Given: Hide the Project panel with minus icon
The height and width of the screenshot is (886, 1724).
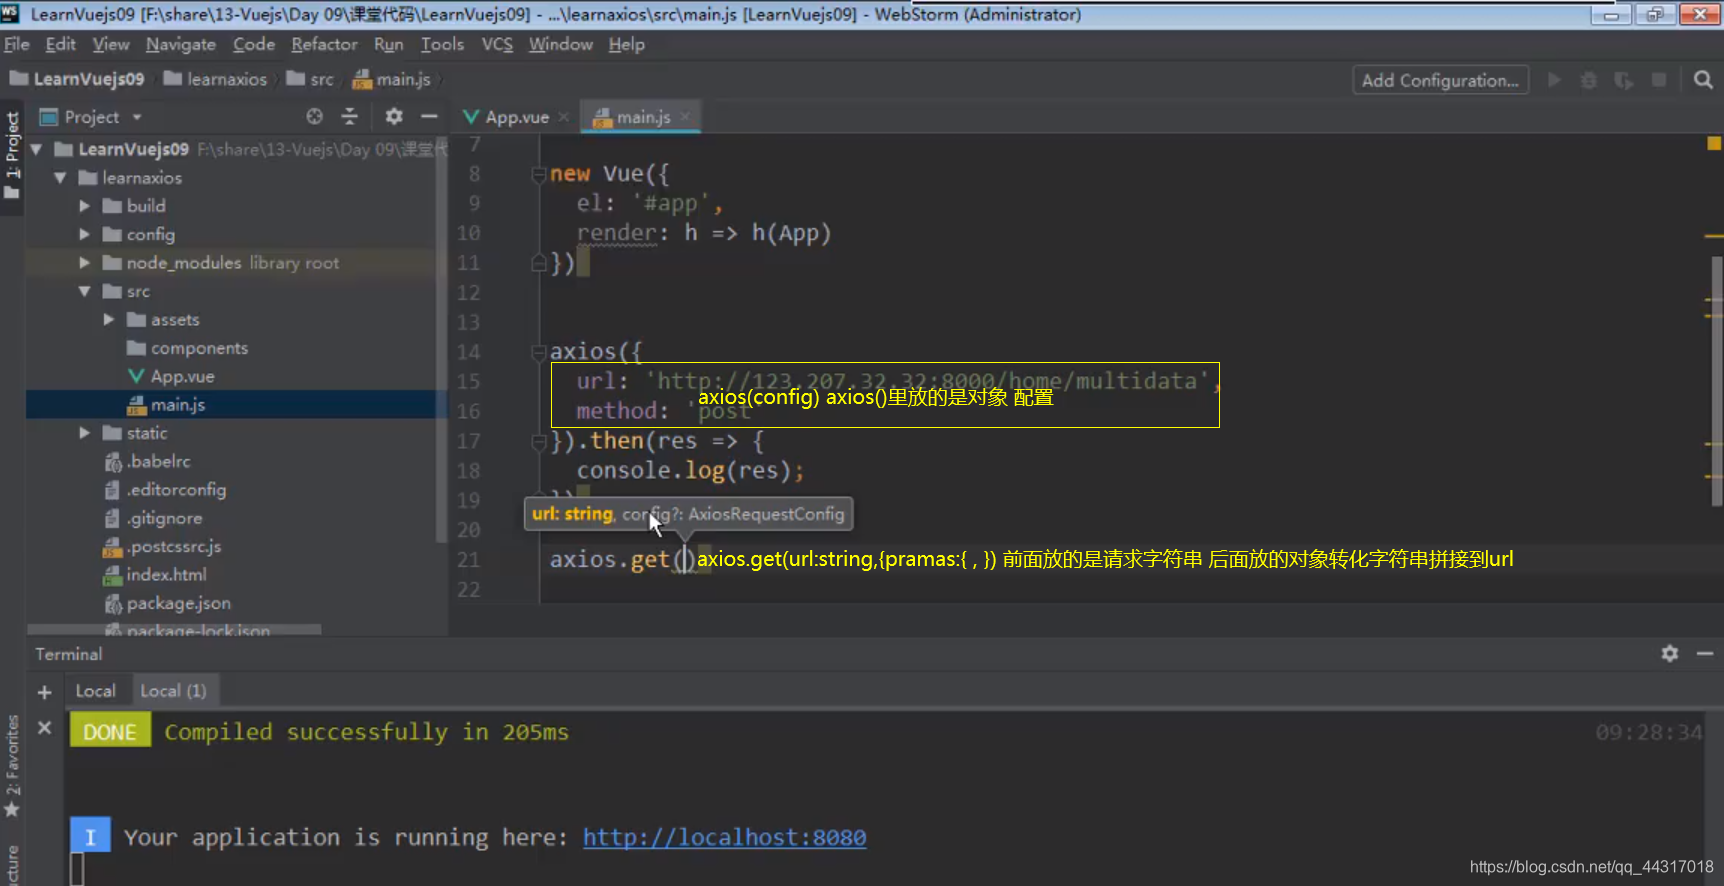Looking at the screenshot, I should [429, 117].
